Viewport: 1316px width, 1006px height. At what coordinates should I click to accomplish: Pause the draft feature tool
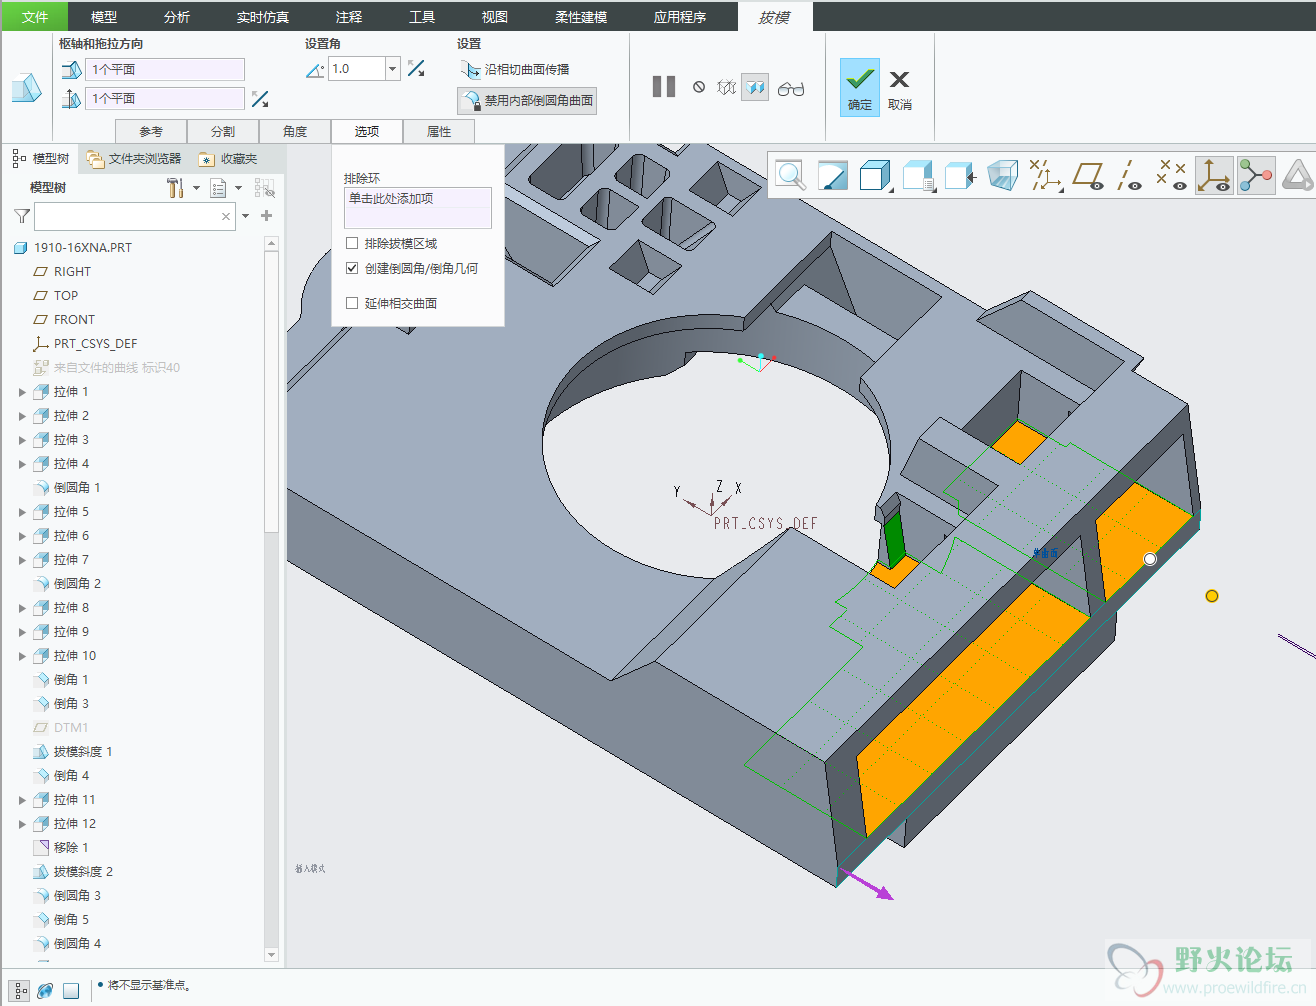point(663,87)
